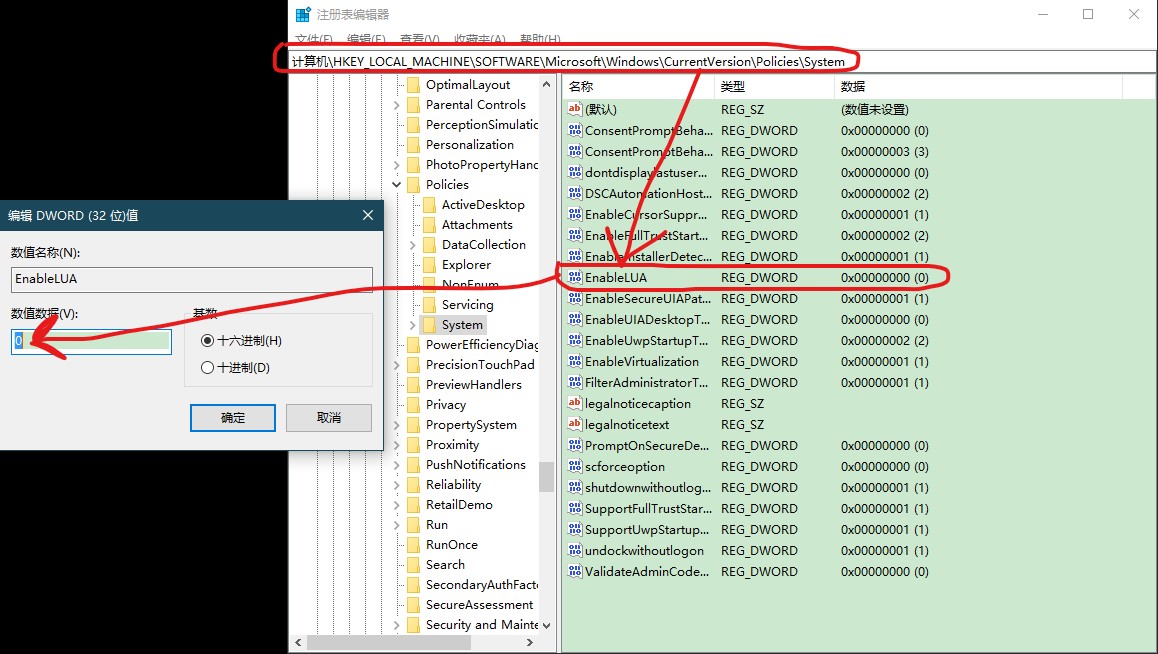This screenshot has width=1158, height=654.
Task: Click the ActiveDesktop folder icon
Action: click(x=429, y=204)
